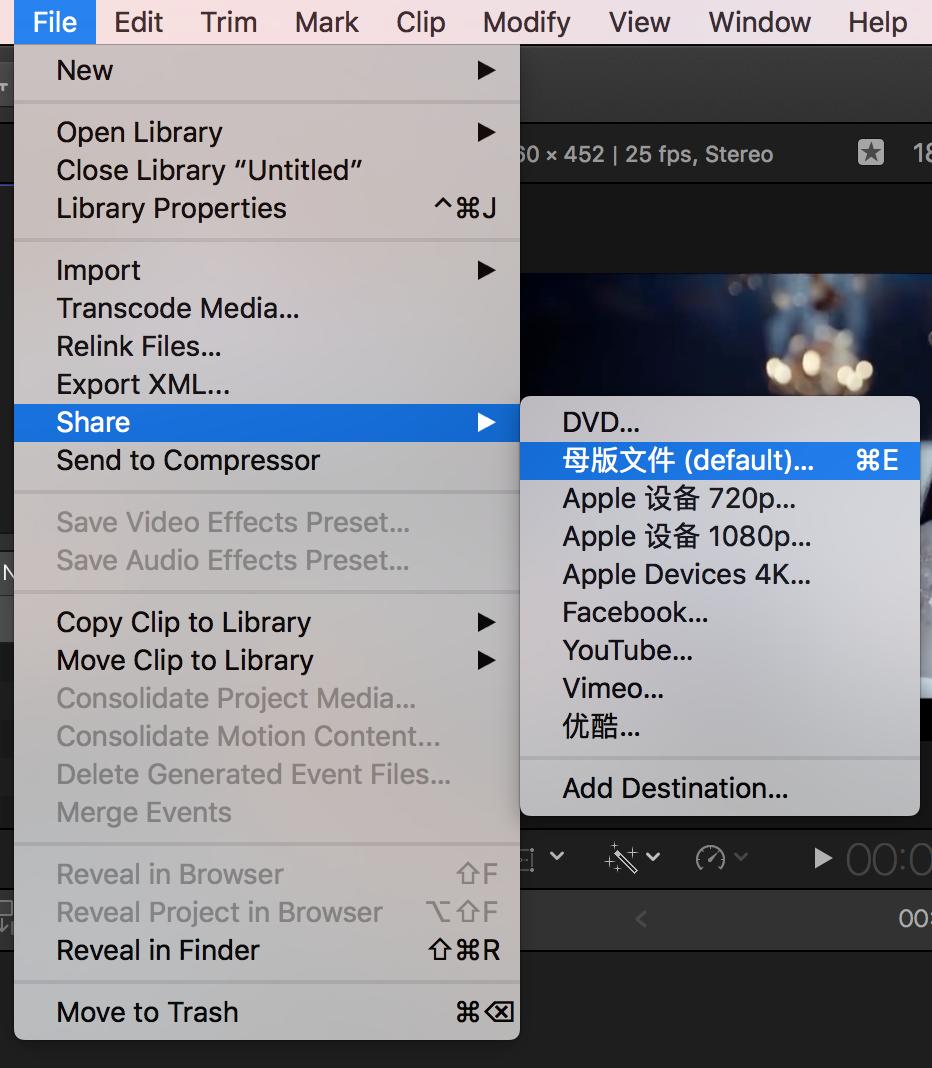Open the Trim menu
This screenshot has width=932, height=1068.
[x=228, y=22]
